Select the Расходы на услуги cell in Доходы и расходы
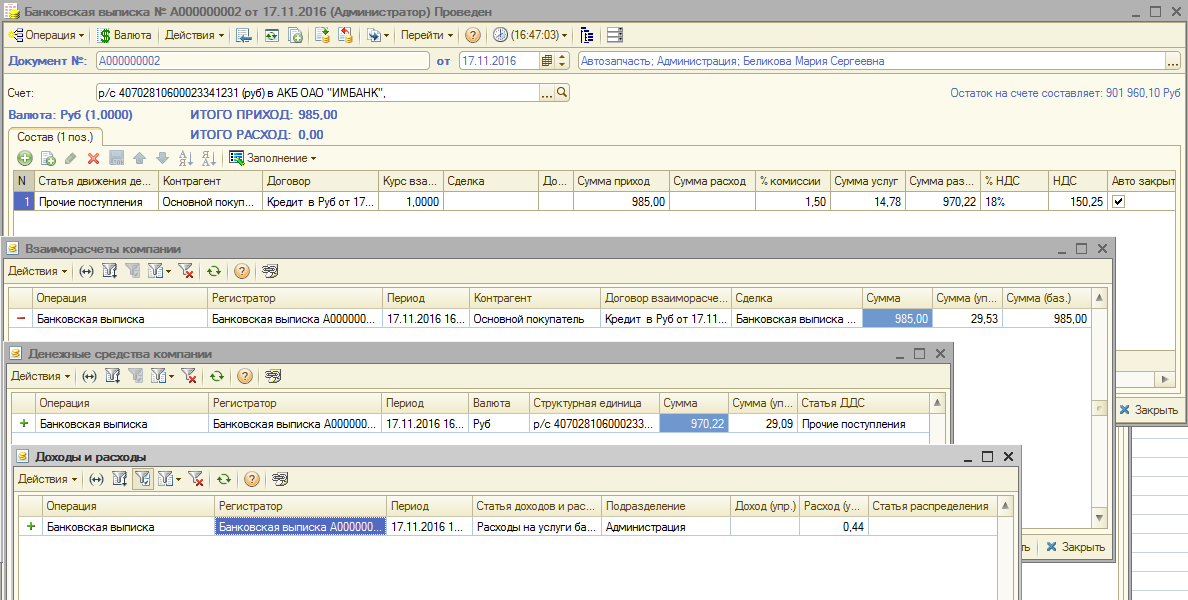 [536, 527]
